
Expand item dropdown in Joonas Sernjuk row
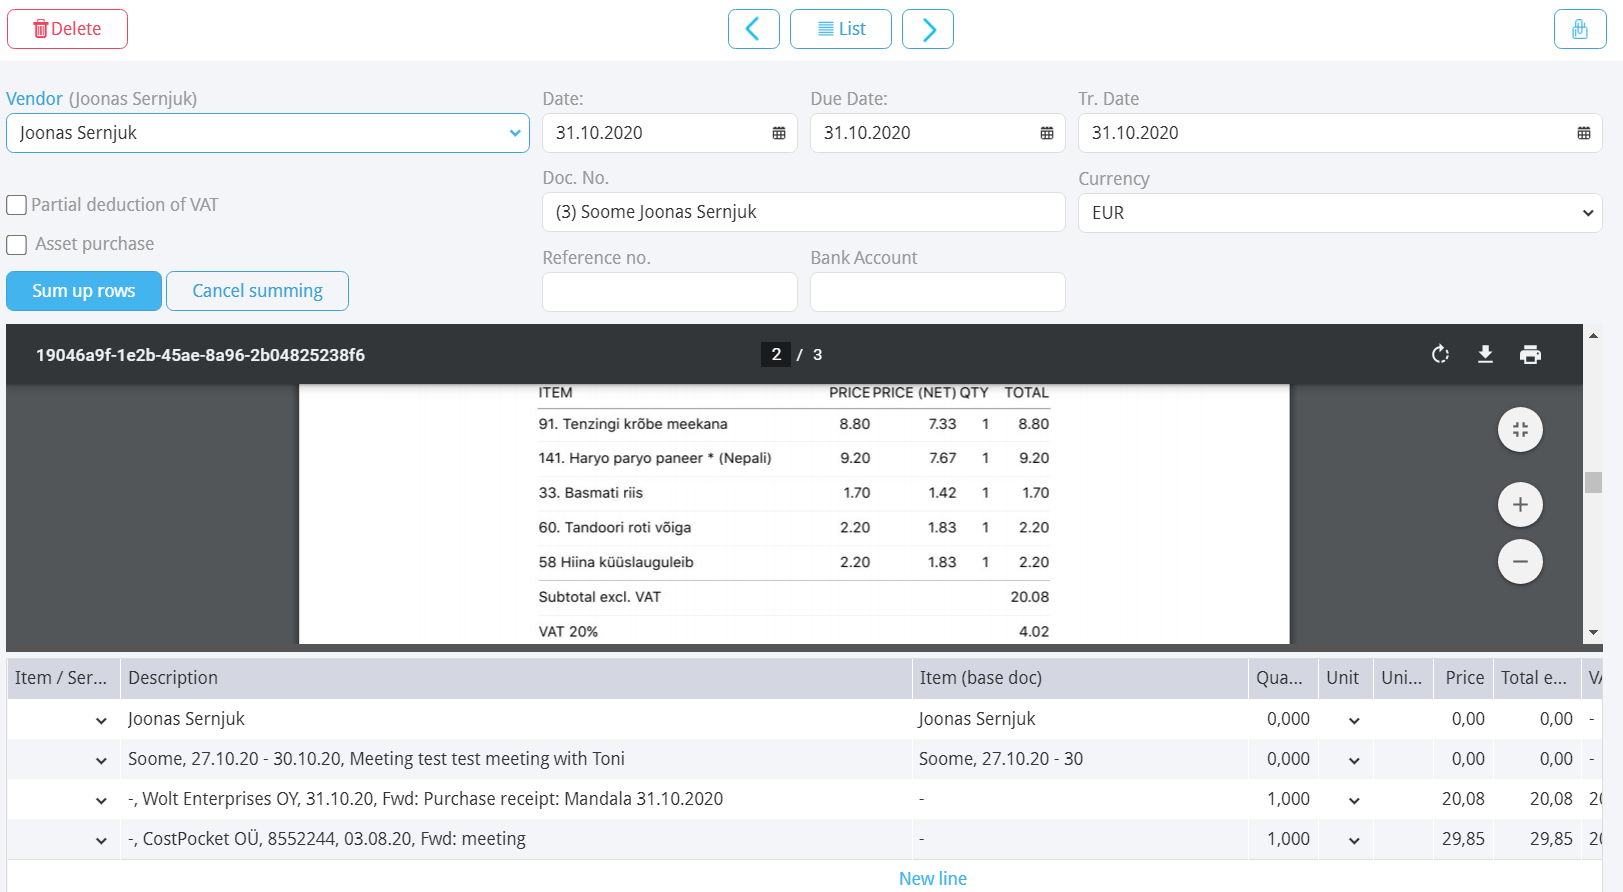pyautogui.click(x=101, y=721)
